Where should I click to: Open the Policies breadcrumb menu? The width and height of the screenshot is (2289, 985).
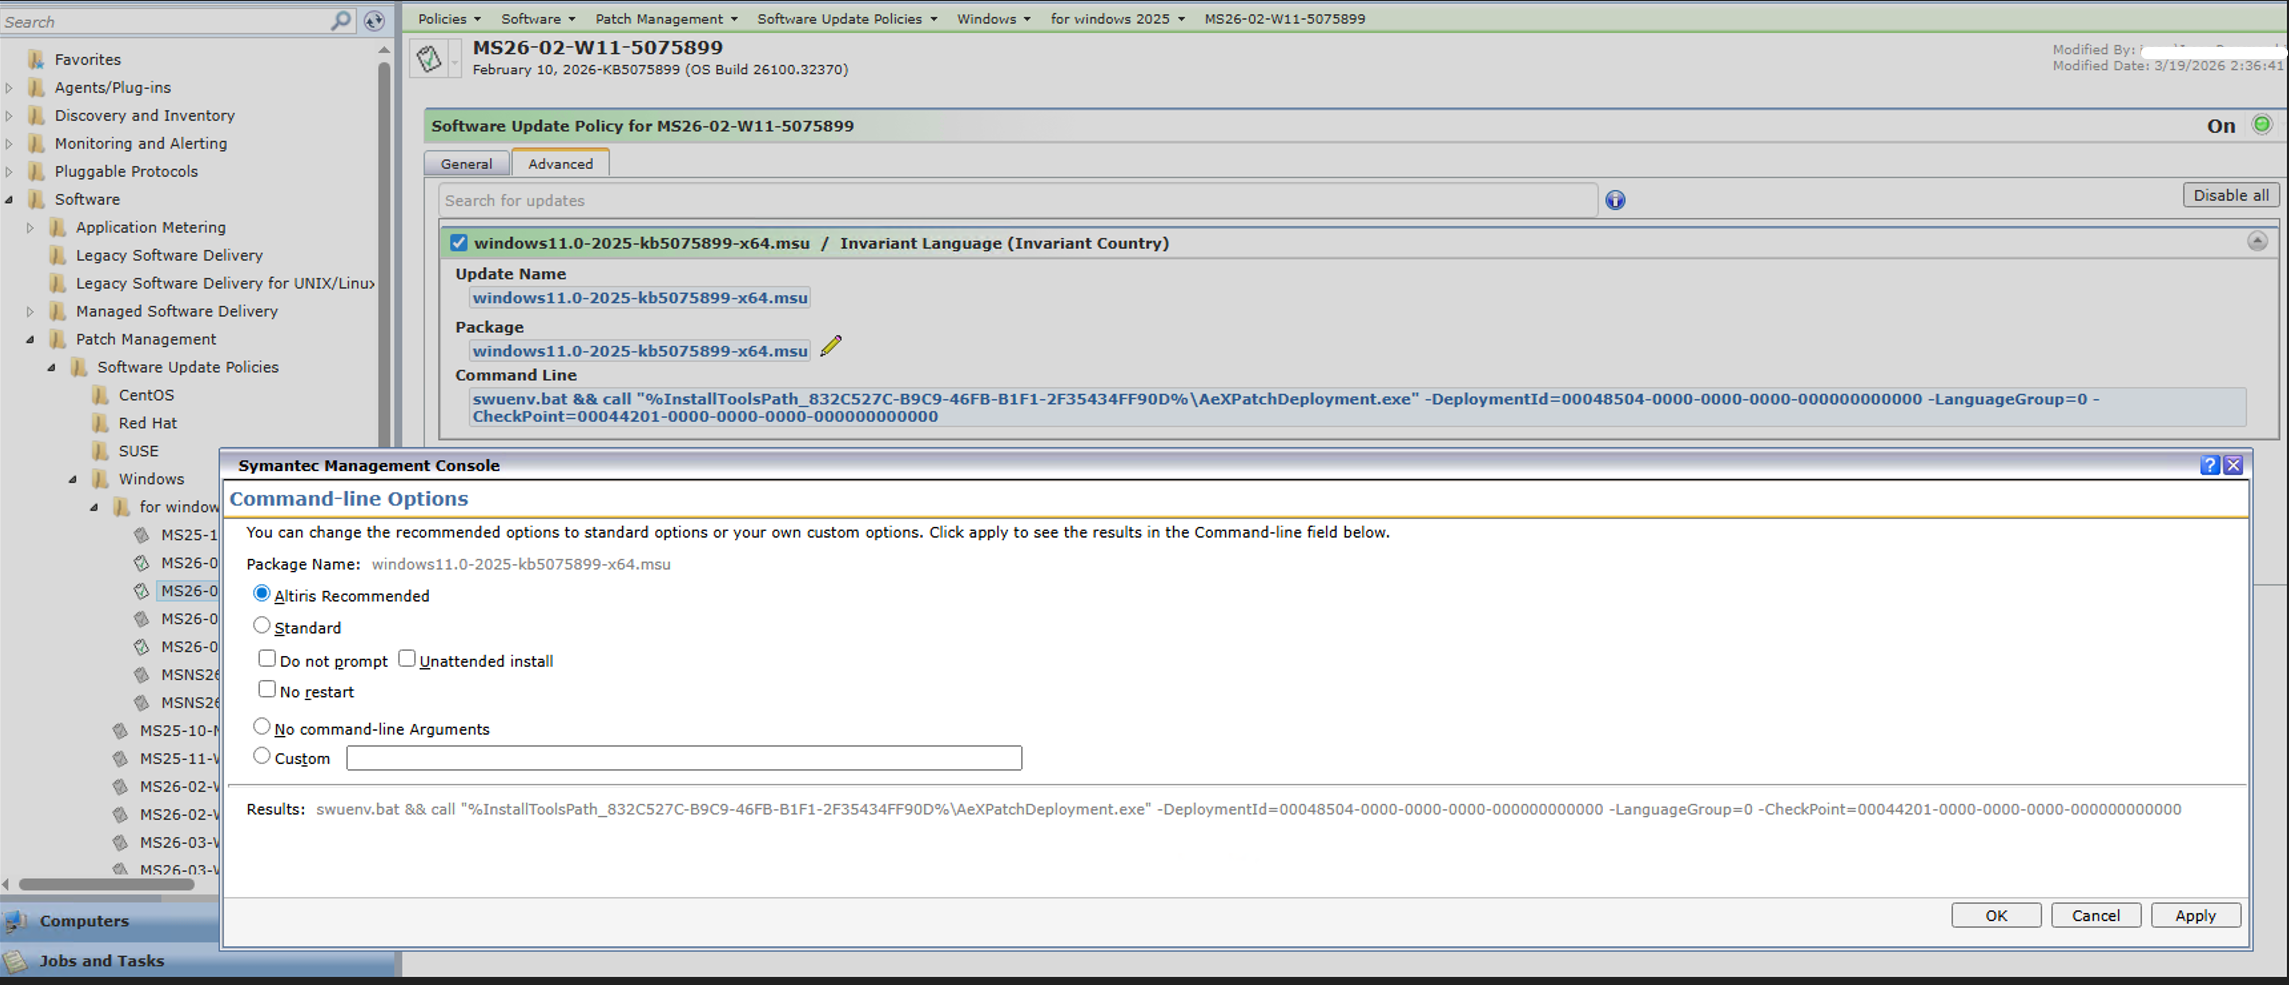(449, 19)
